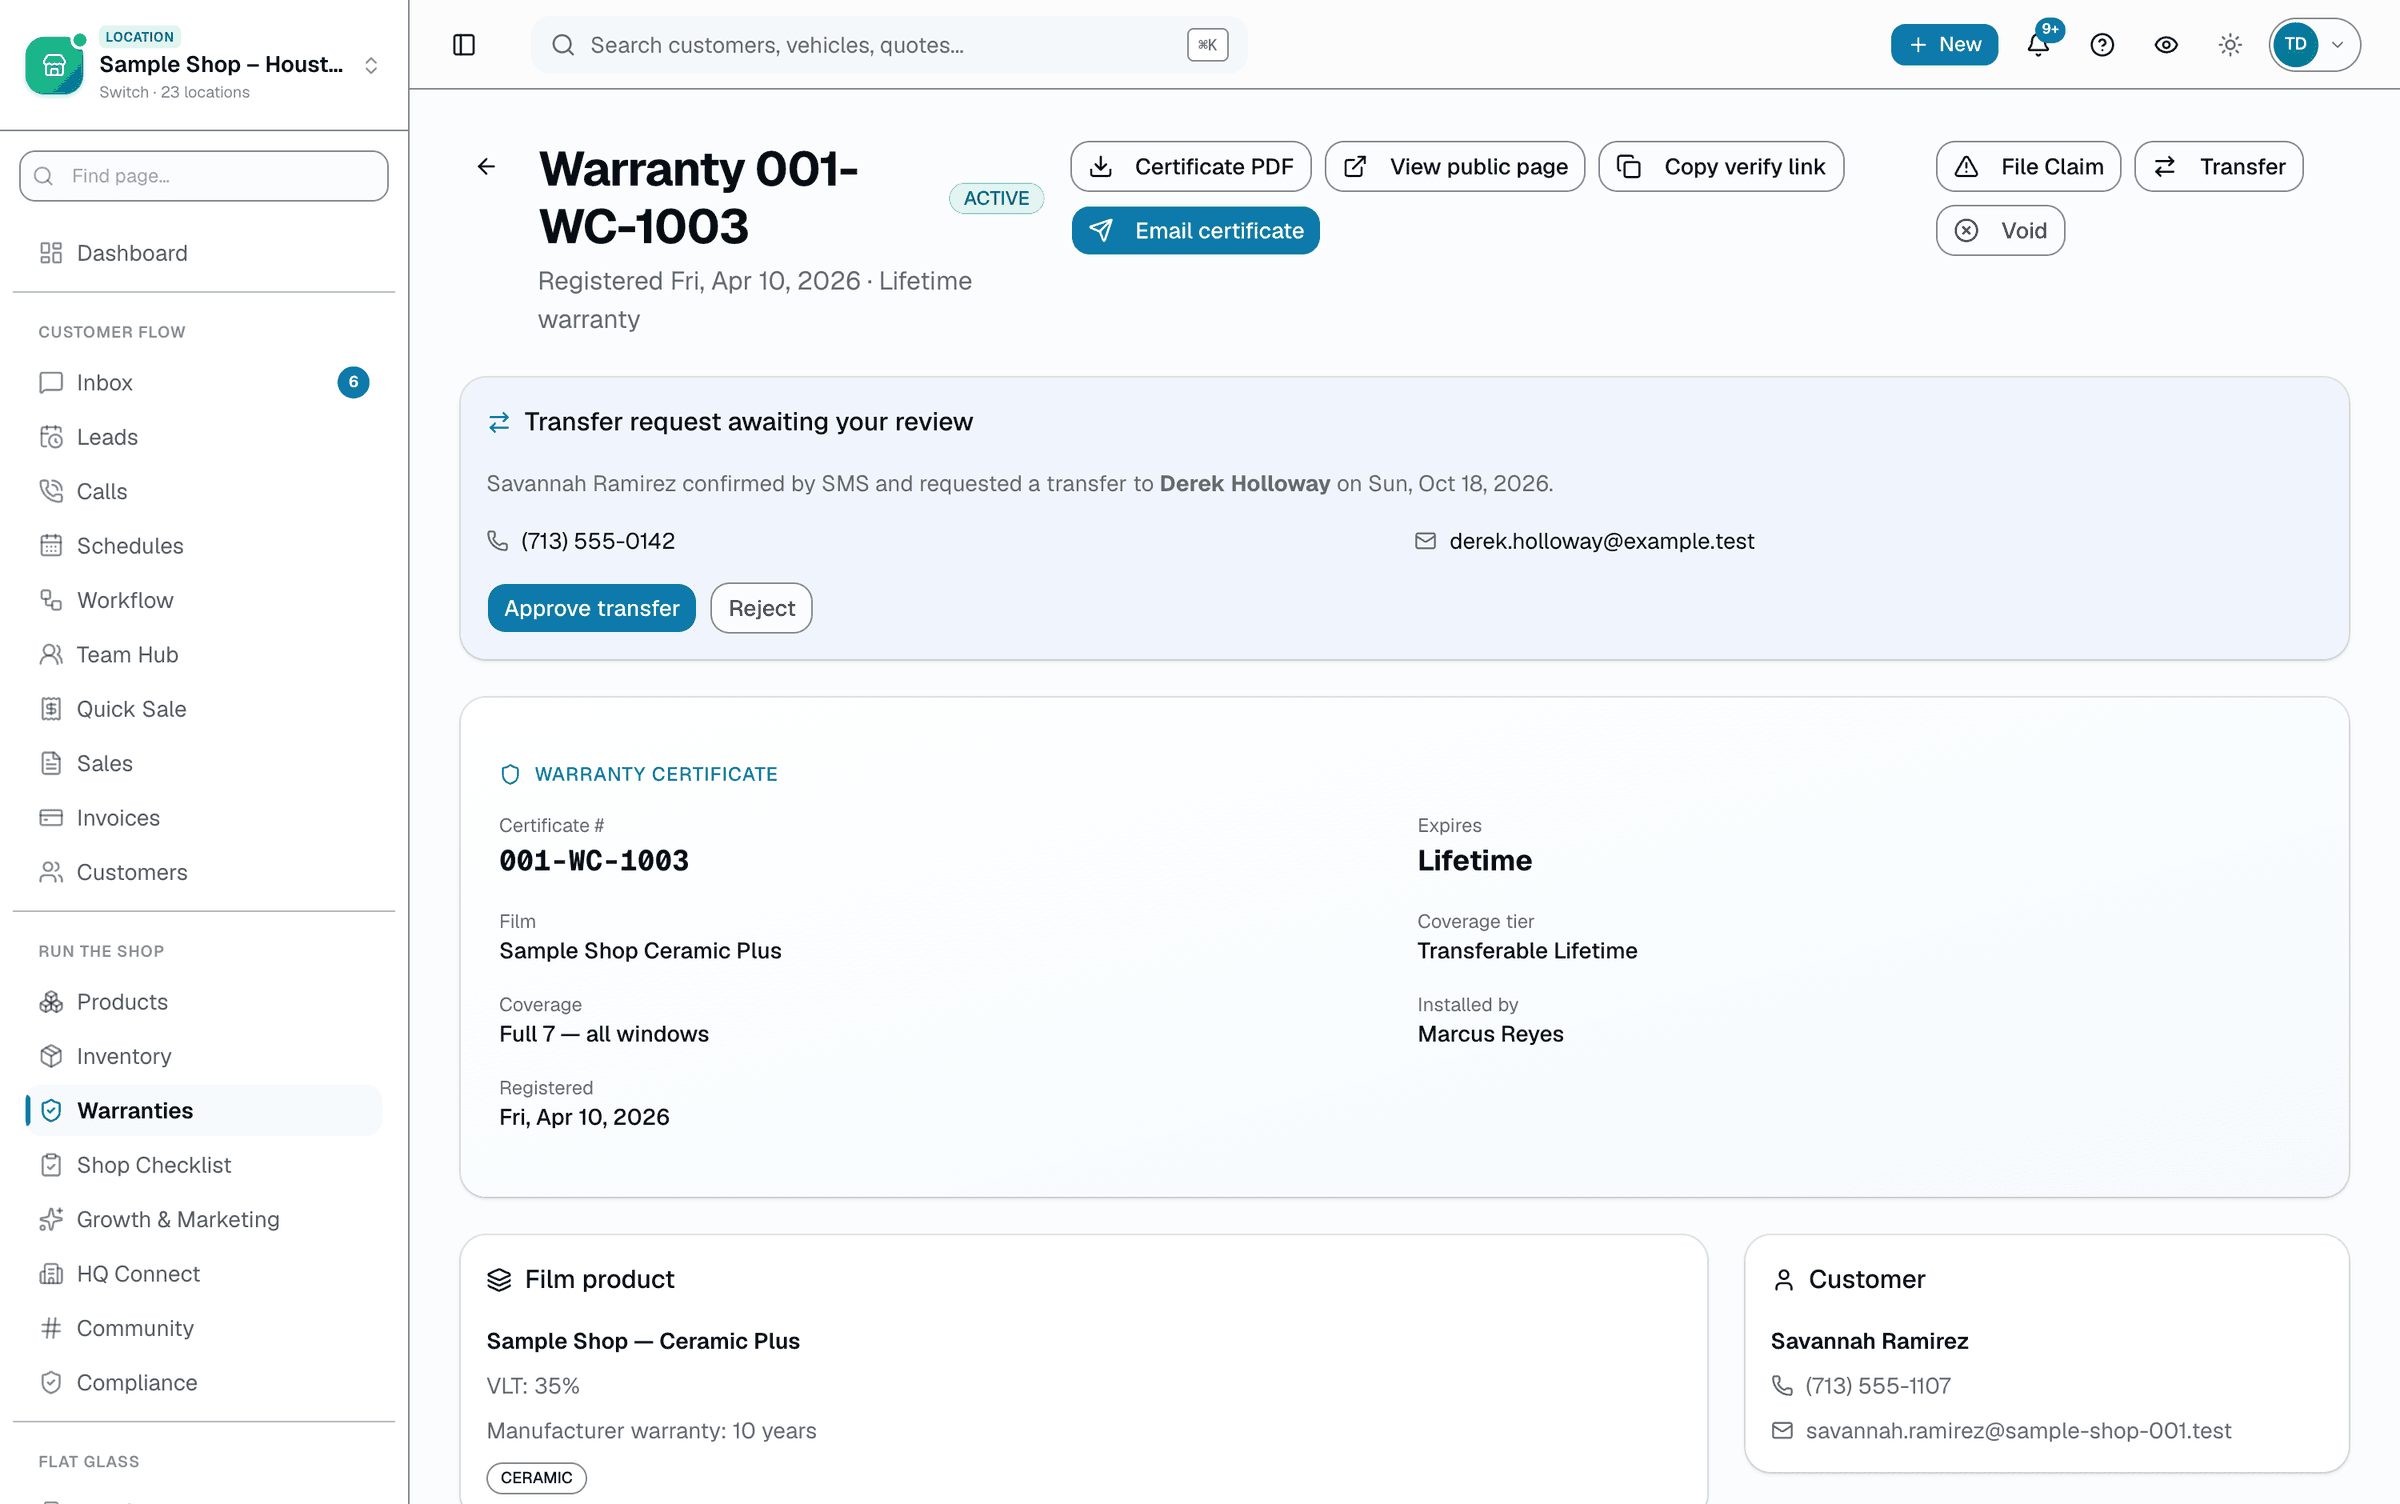Click the HQ Connect building icon

(51, 1274)
